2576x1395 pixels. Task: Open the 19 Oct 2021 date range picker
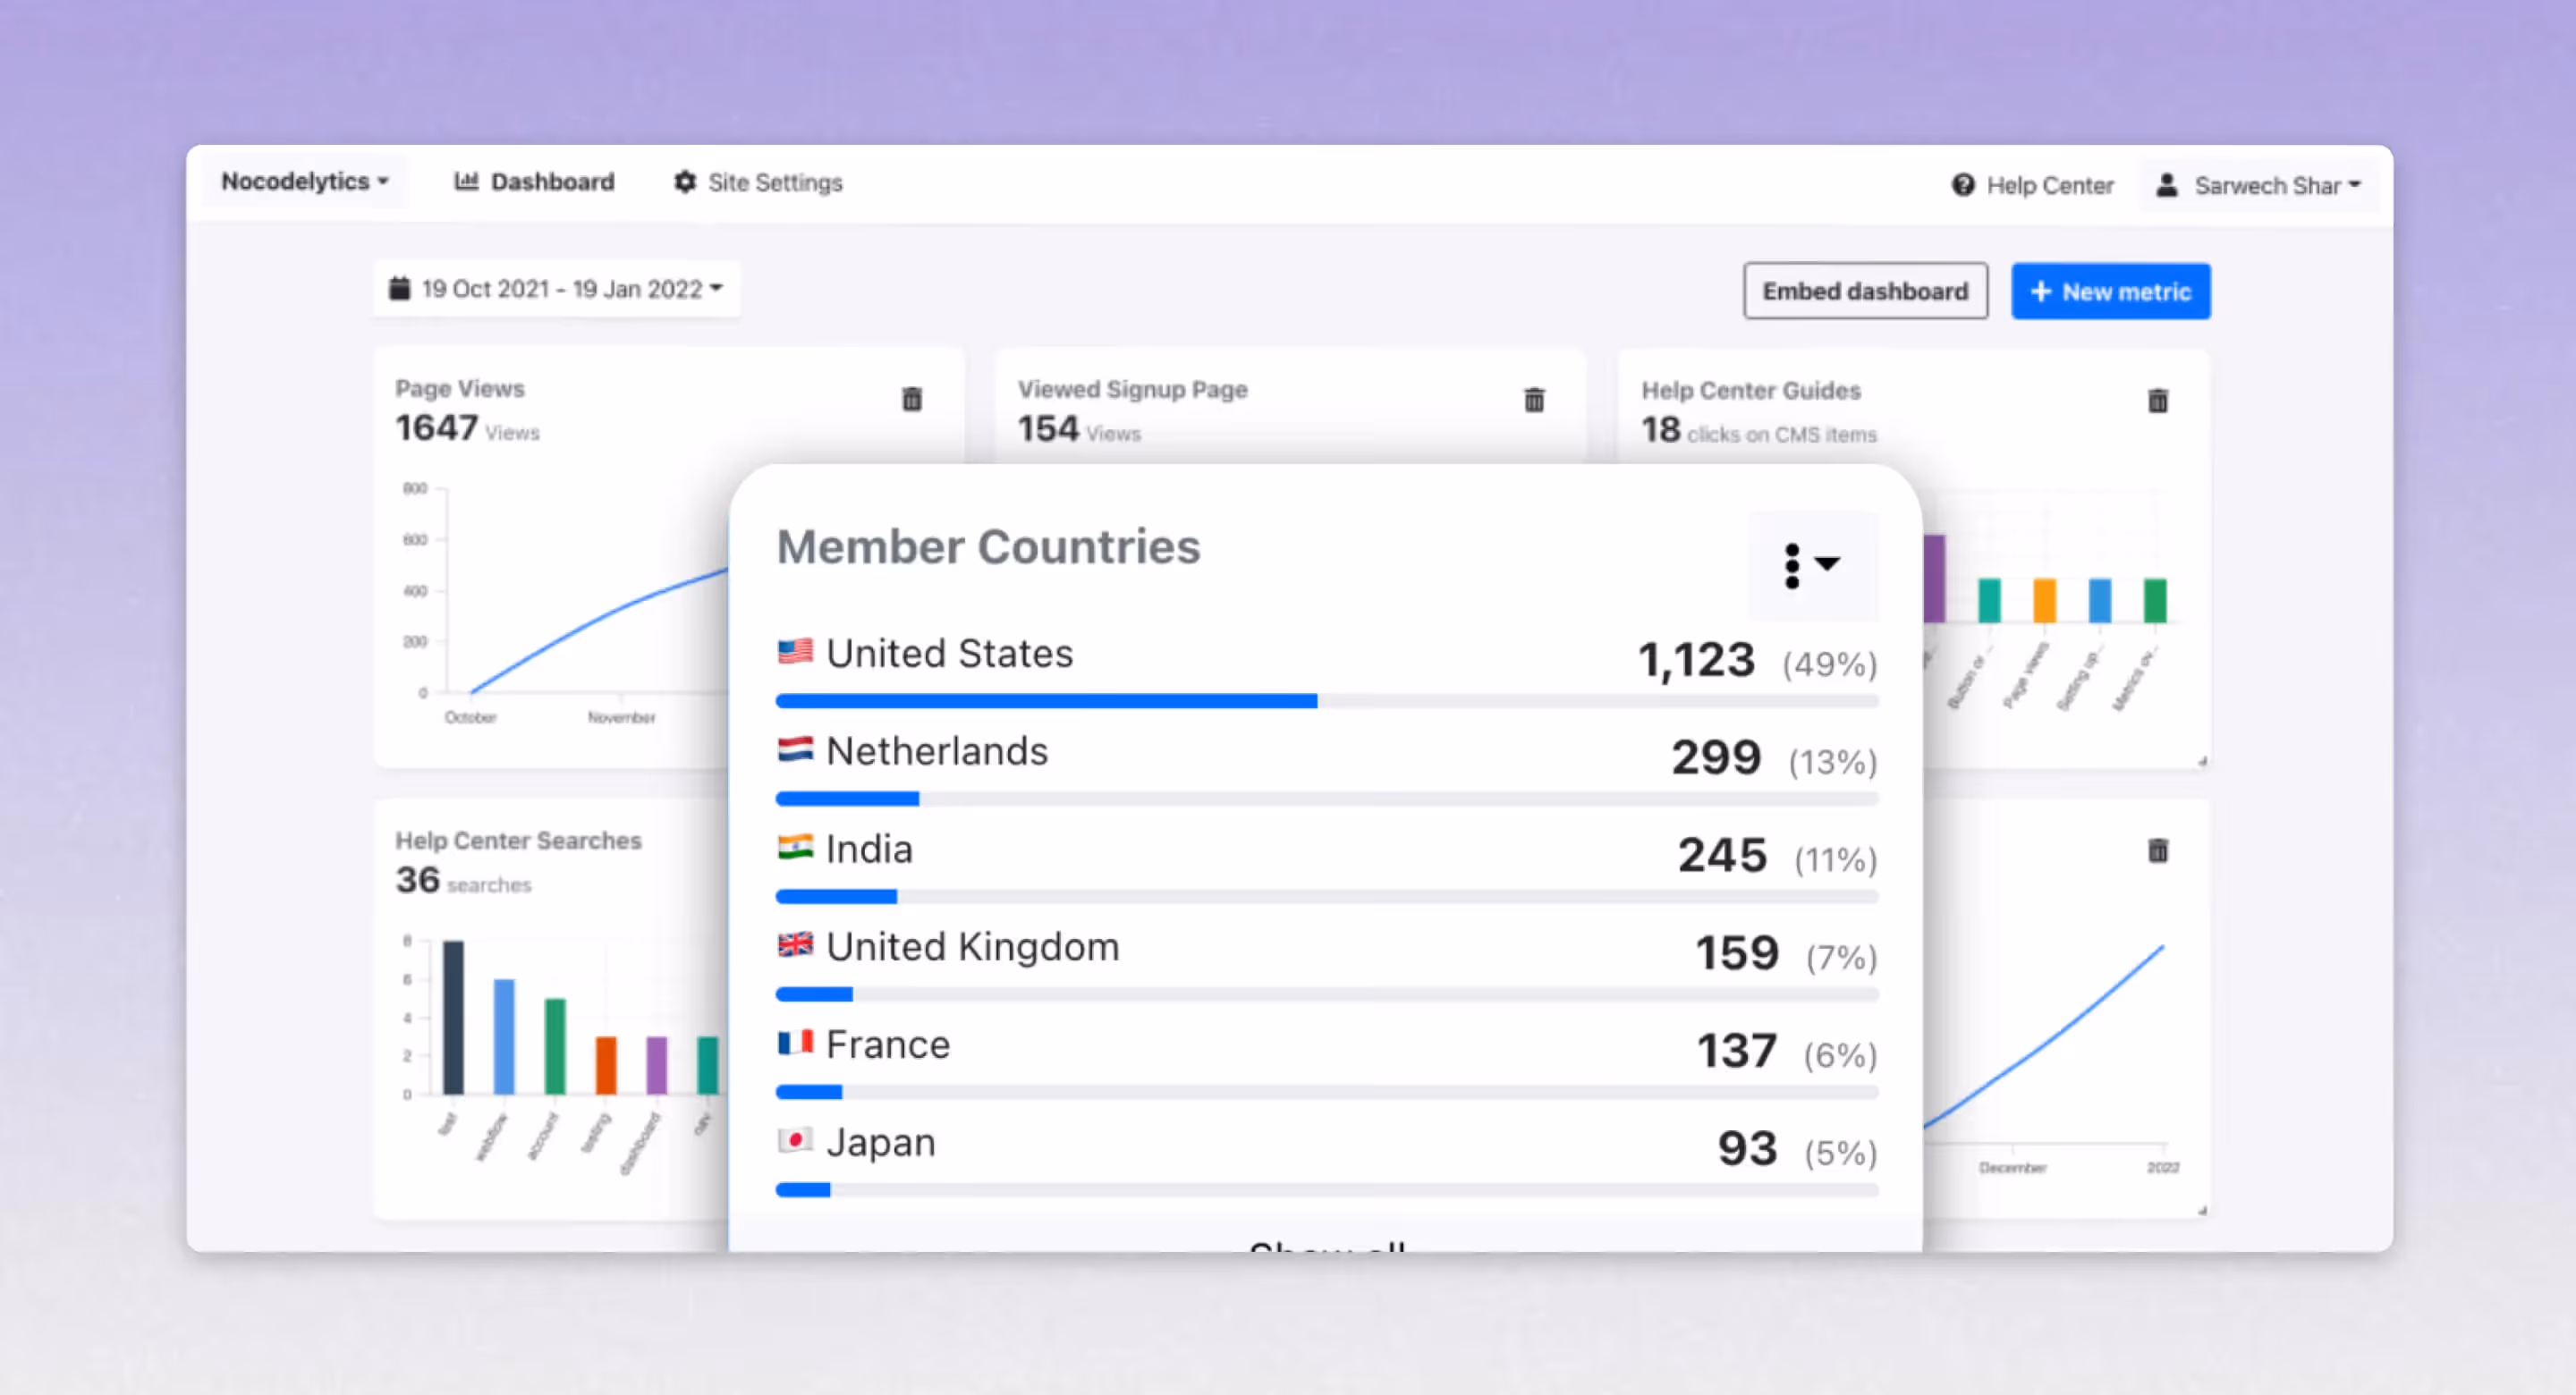tap(556, 289)
